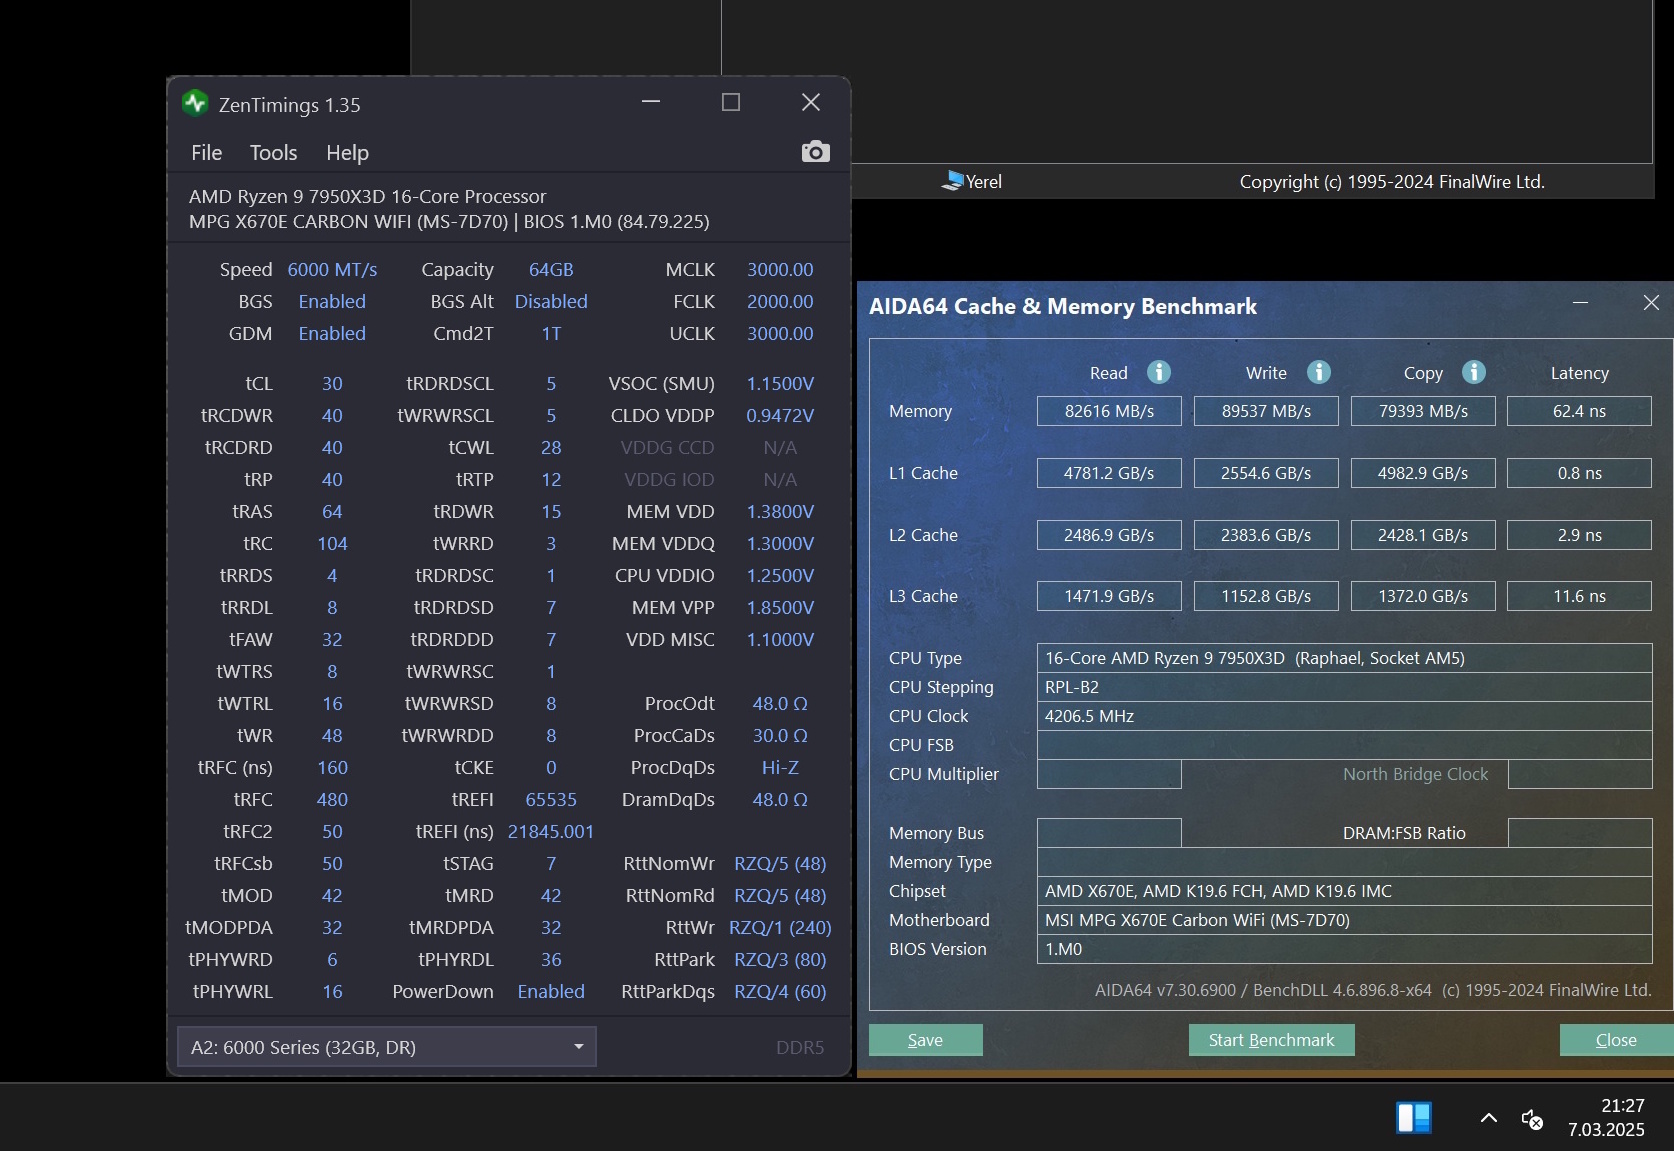The height and width of the screenshot is (1151, 1674).
Task: Click the tRC value 104
Action: (x=332, y=544)
